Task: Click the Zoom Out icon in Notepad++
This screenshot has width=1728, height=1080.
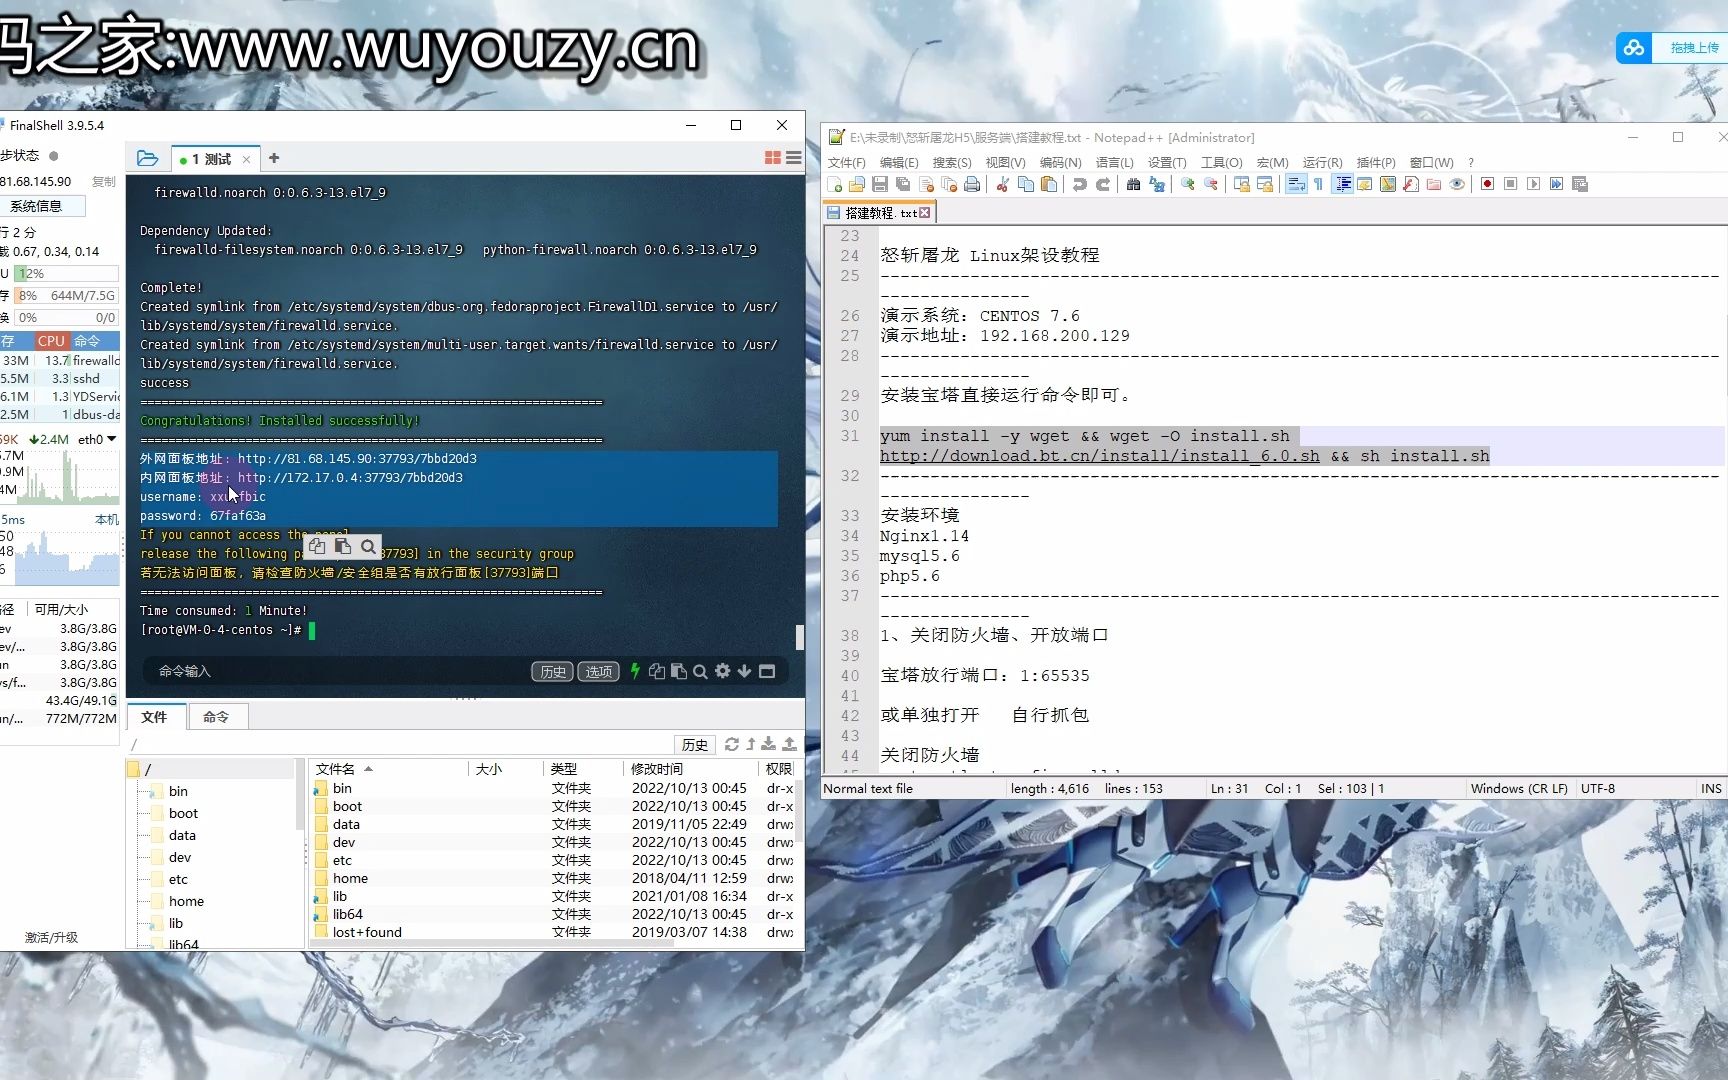Action: [1210, 184]
